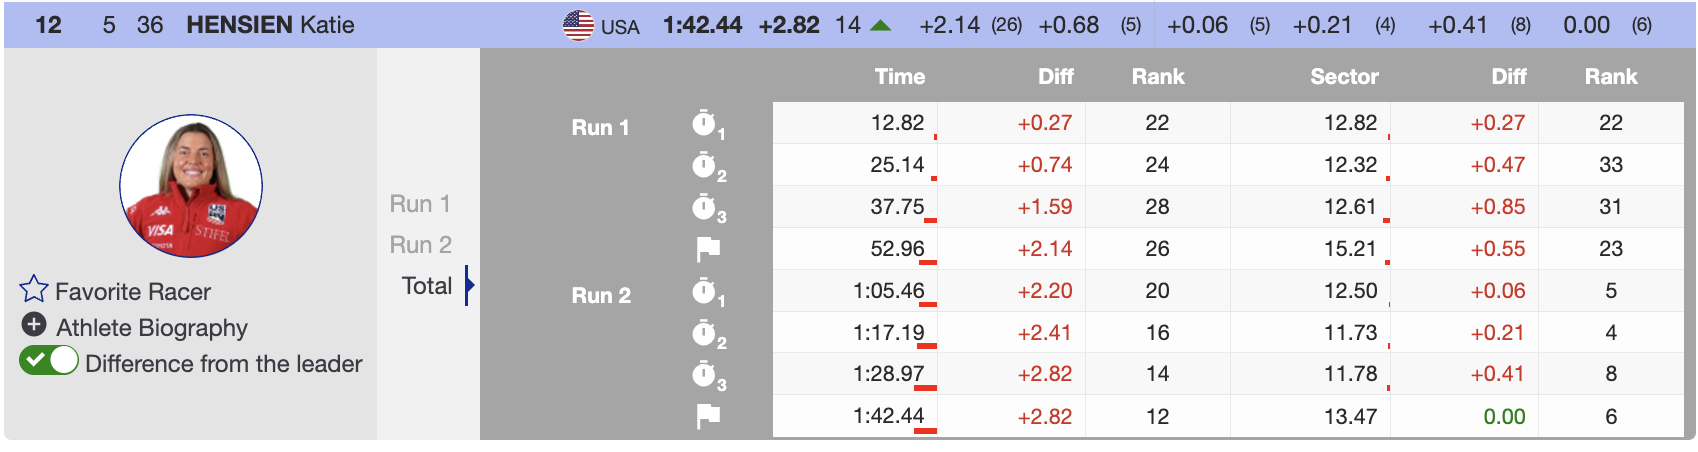The image size is (1698, 452).
Task: Click the Favorite Racer star icon
Action: point(34,290)
